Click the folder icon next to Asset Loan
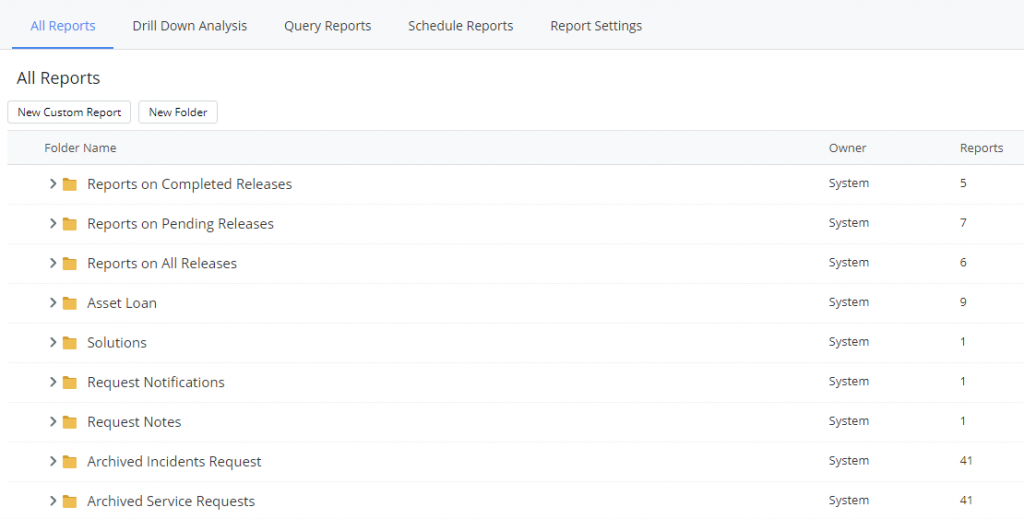Image resolution: width=1024 pixels, height=519 pixels. [69, 303]
